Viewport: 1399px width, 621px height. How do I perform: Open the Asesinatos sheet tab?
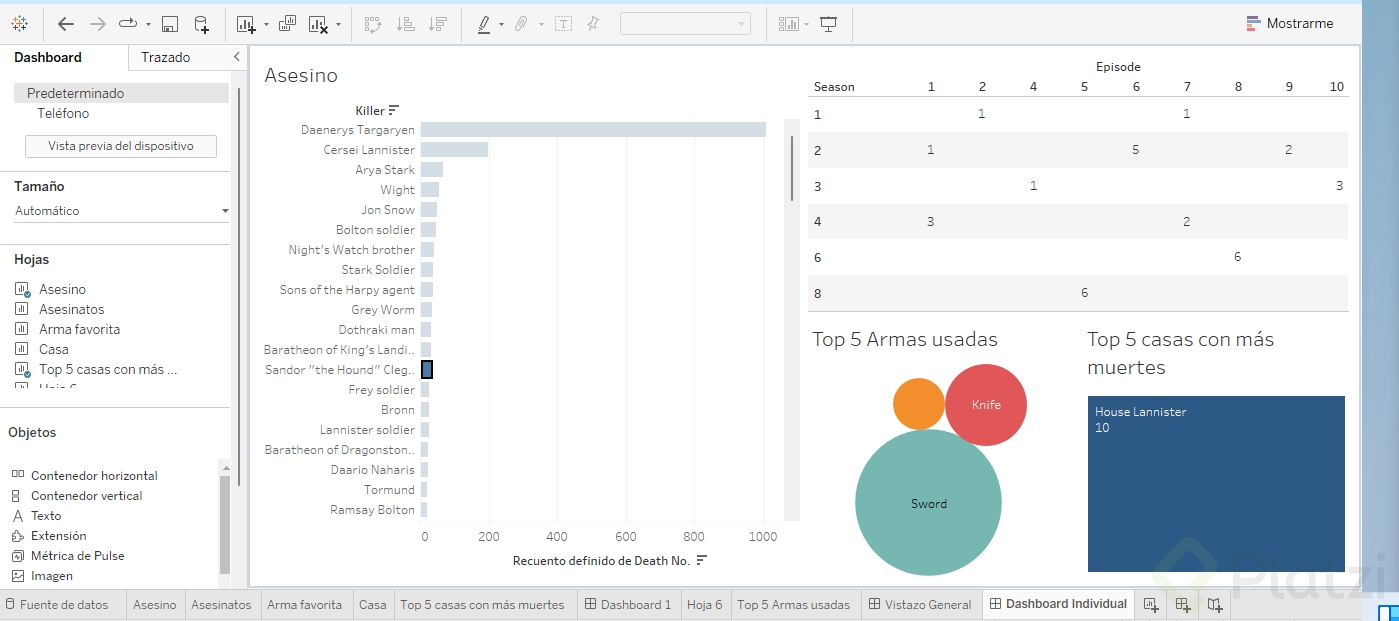pyautogui.click(x=221, y=604)
